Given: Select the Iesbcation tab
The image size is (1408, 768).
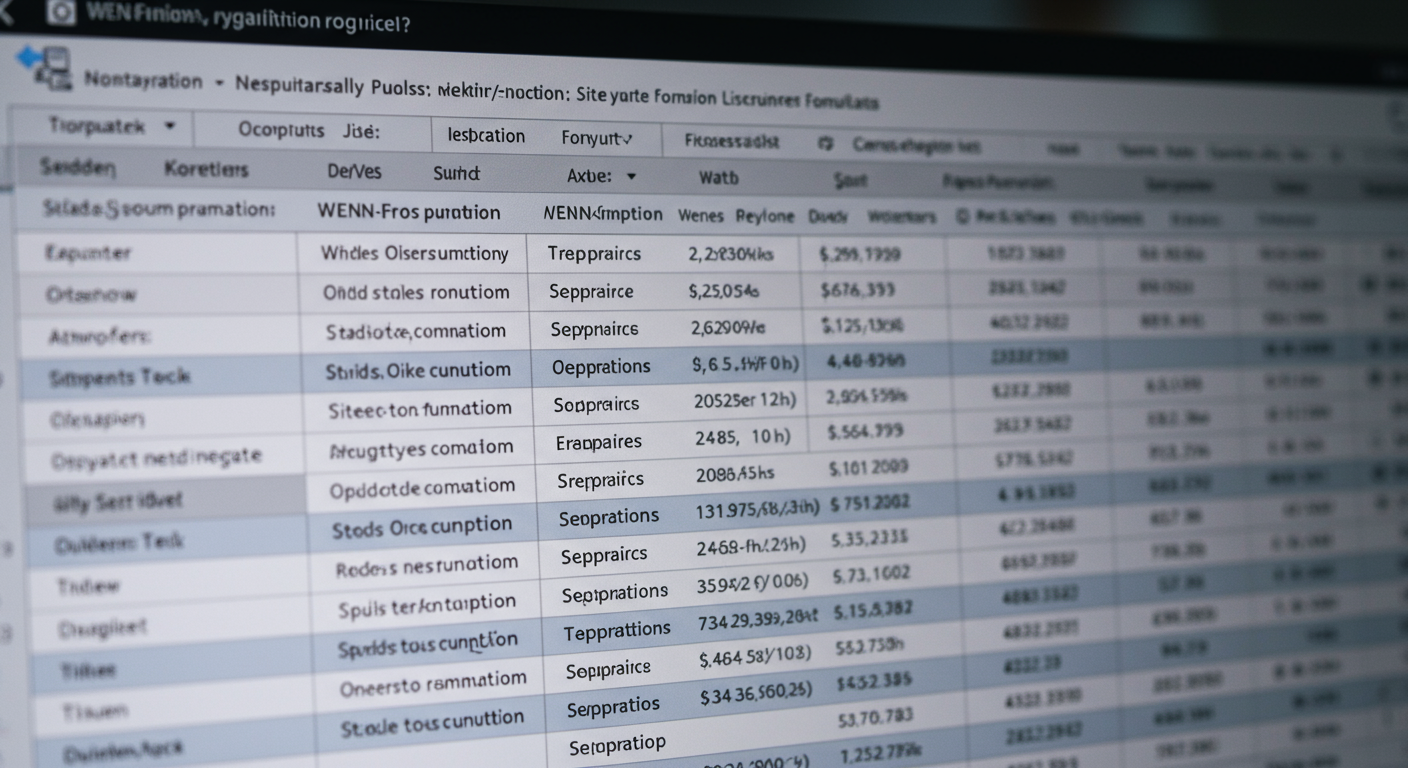Looking at the screenshot, I should 486,136.
